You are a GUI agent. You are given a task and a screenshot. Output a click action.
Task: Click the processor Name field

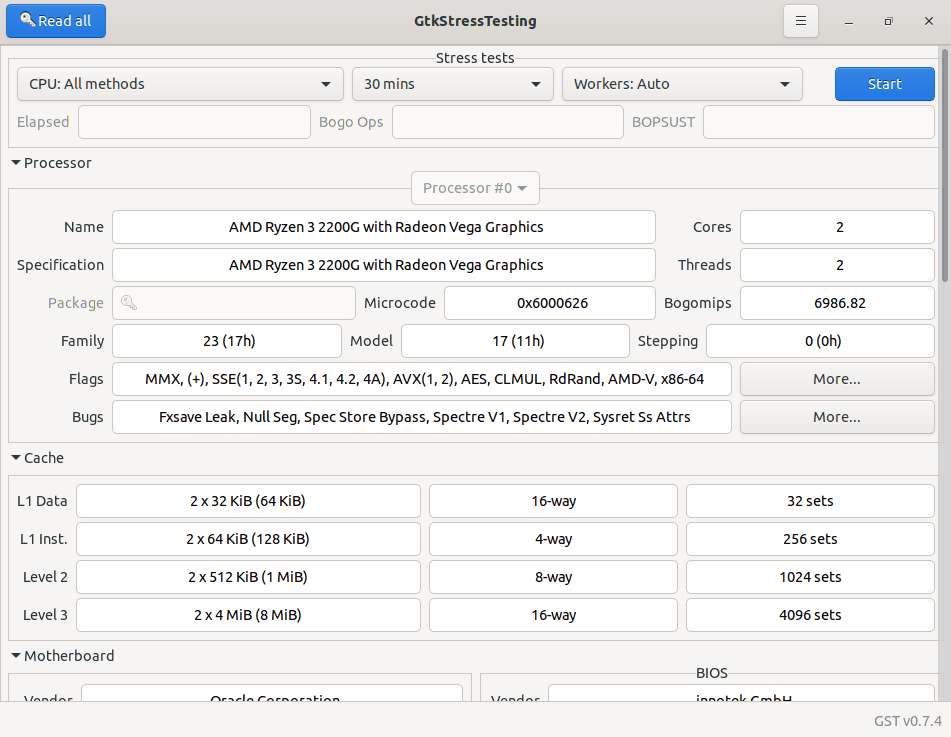384,227
